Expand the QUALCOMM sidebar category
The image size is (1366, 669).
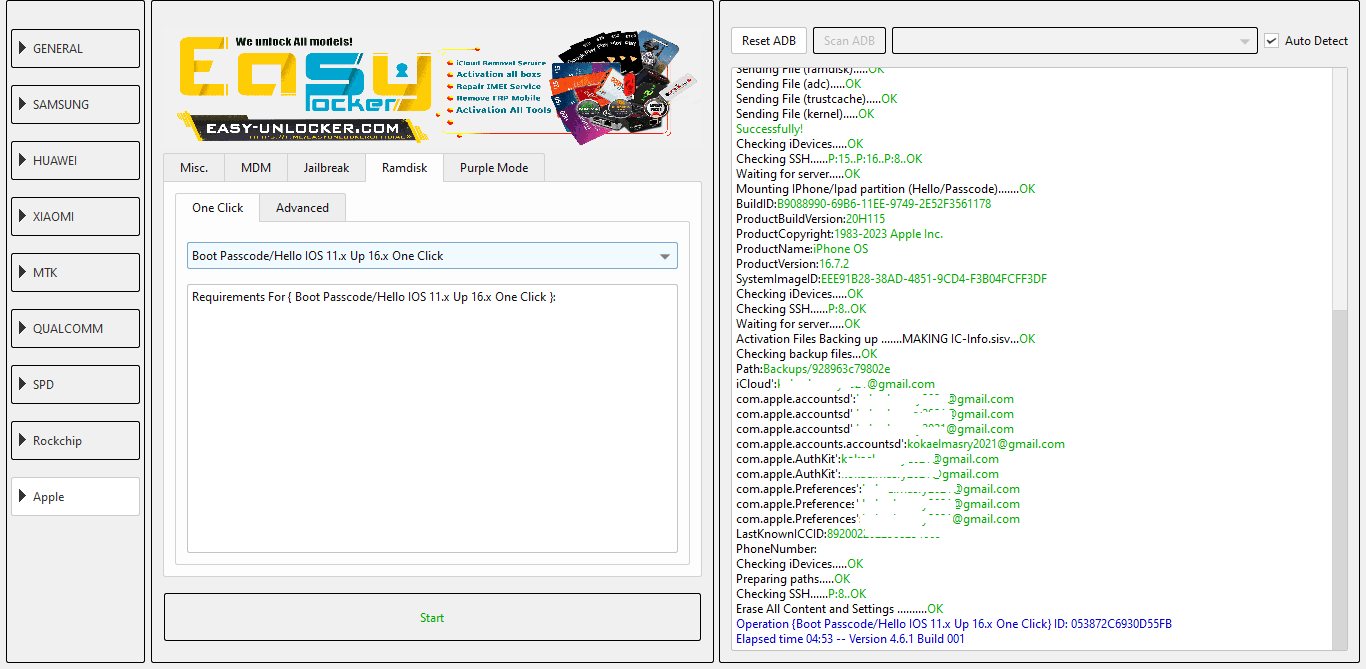pyautogui.click(x=75, y=328)
